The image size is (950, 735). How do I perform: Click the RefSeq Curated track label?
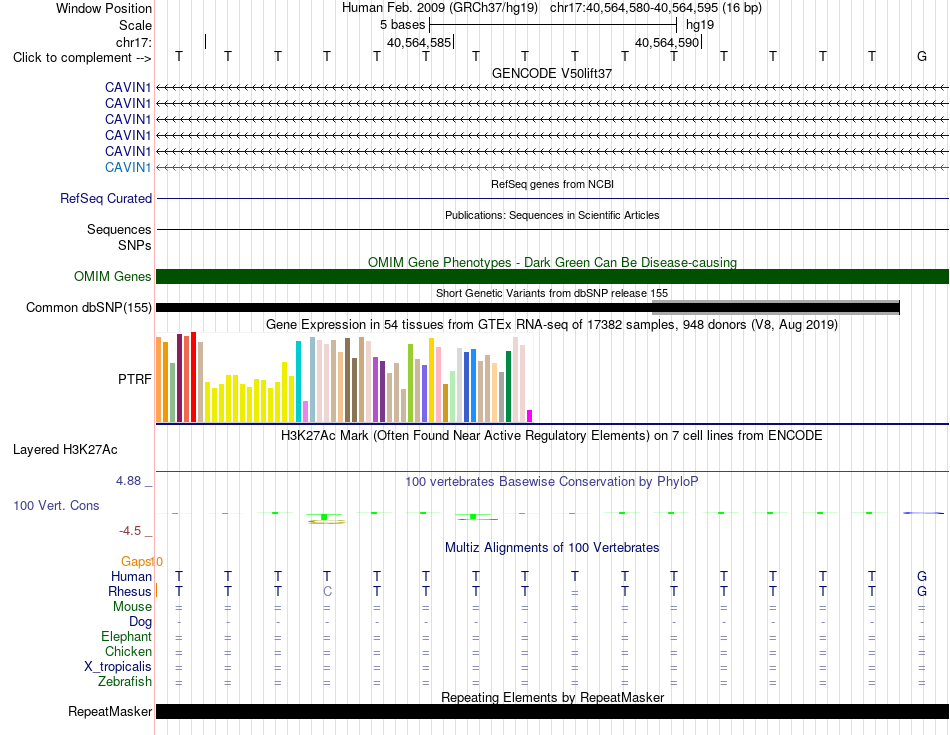coord(106,198)
